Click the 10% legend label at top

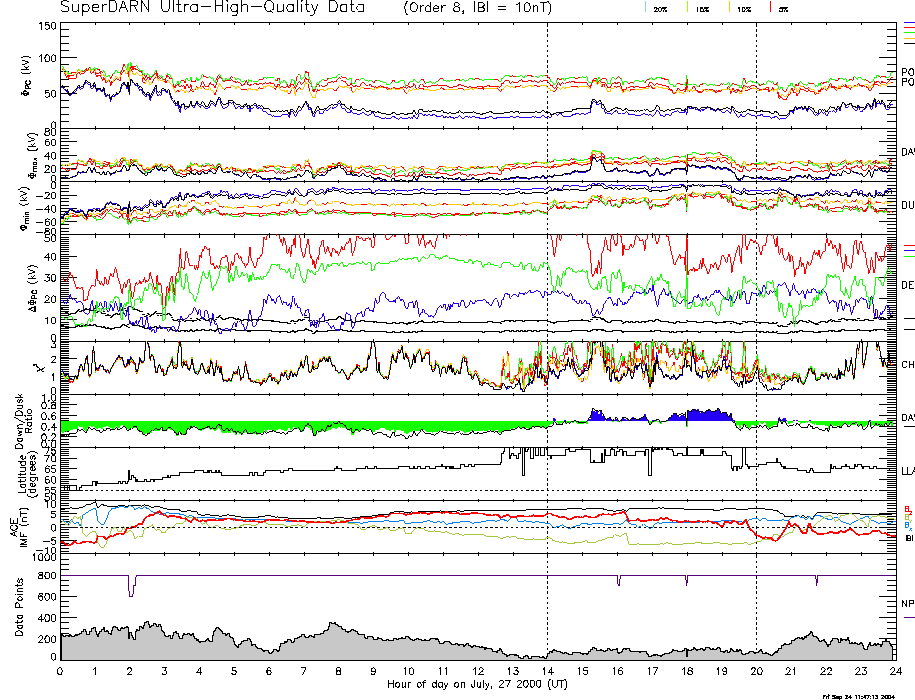(743, 8)
